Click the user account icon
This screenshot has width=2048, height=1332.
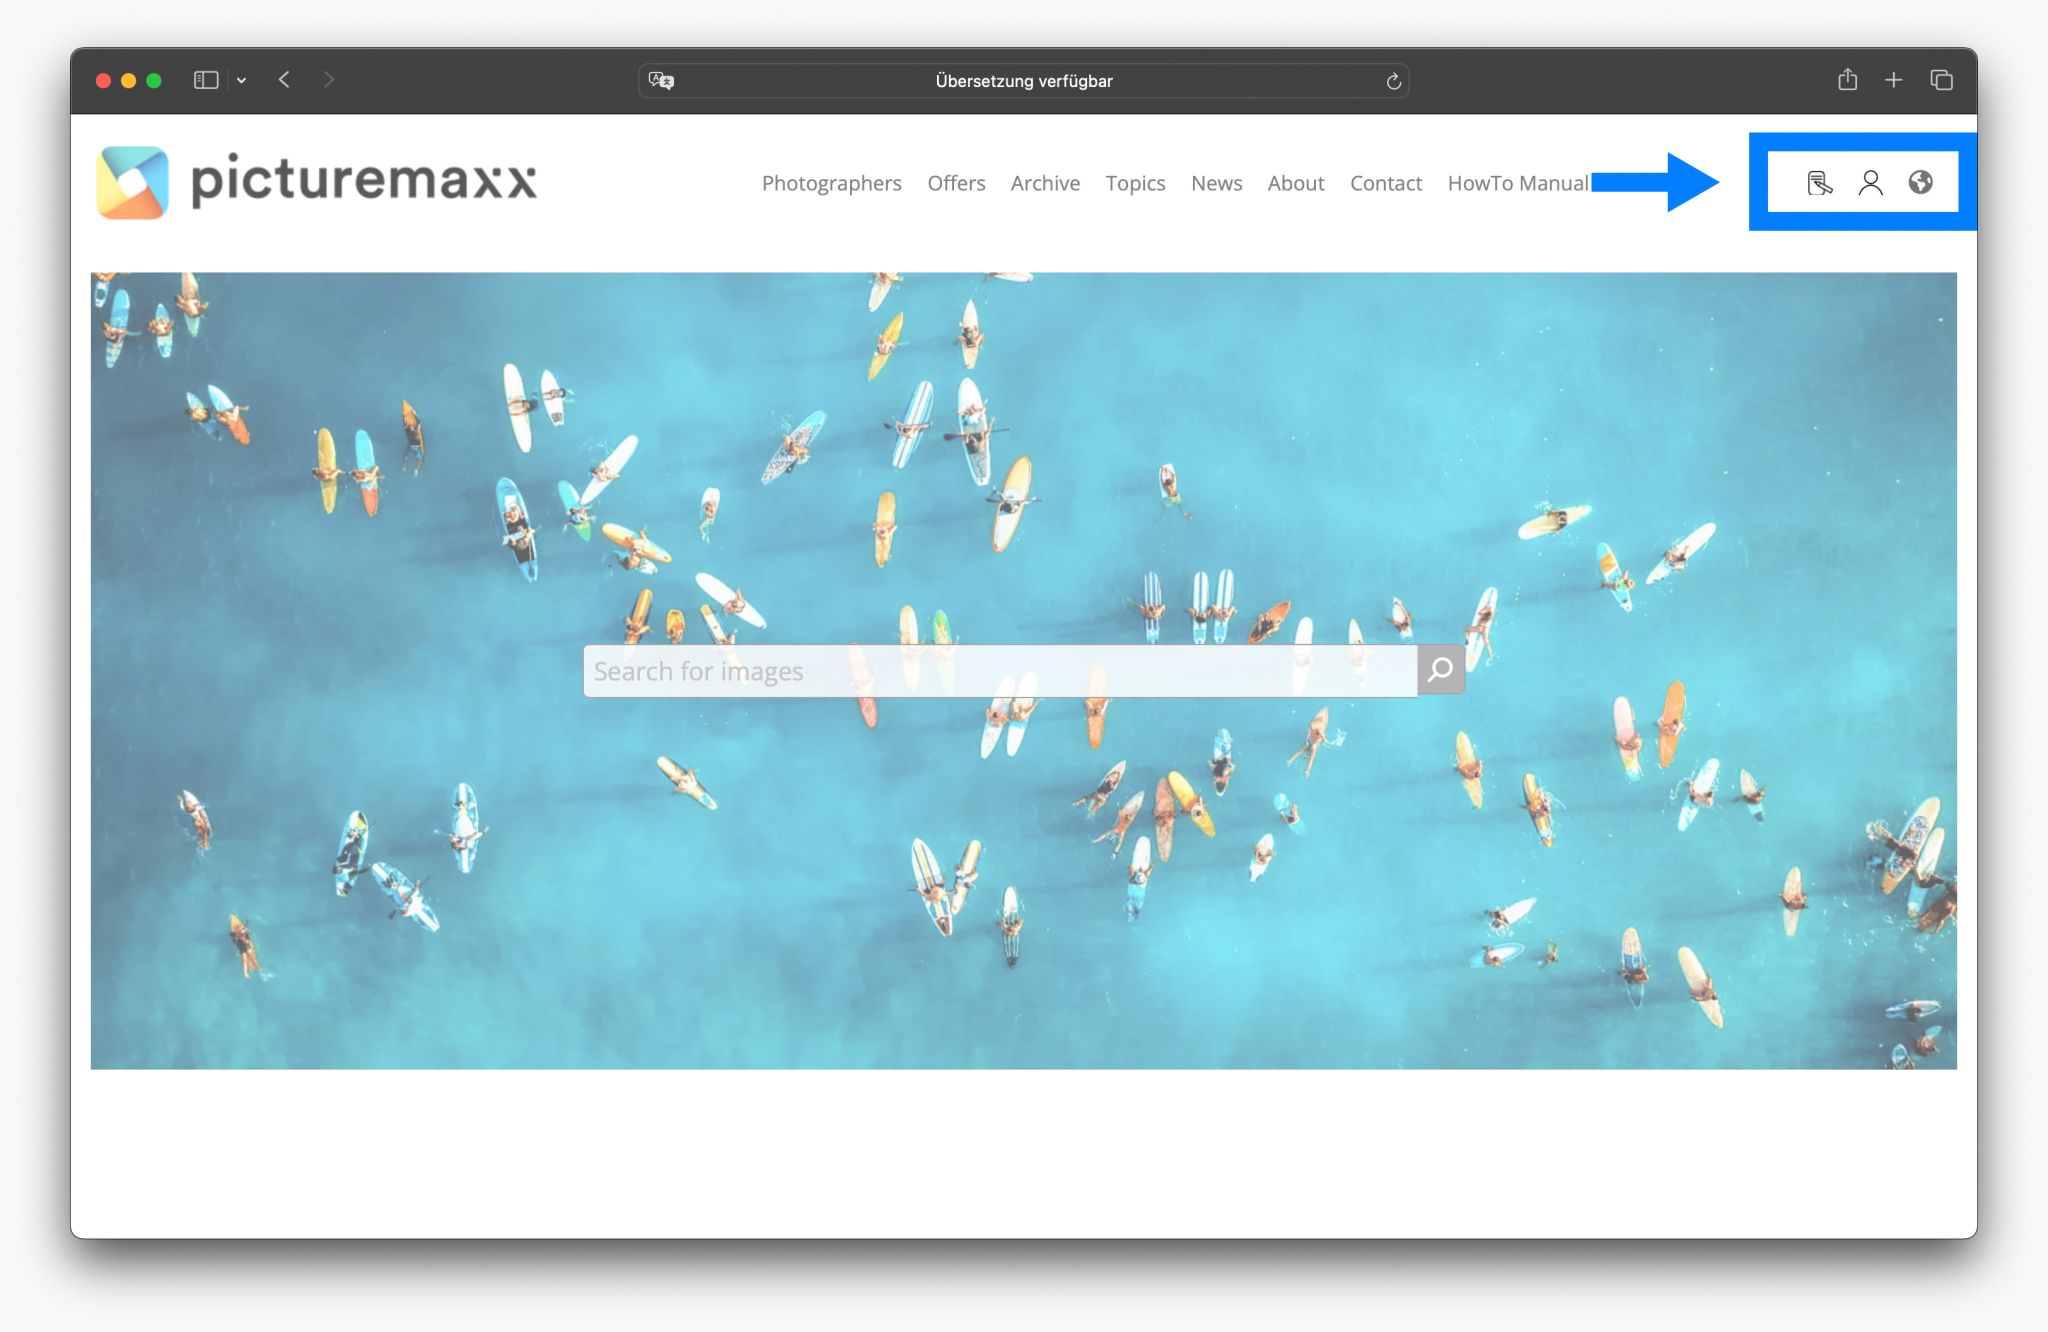pyautogui.click(x=1869, y=182)
